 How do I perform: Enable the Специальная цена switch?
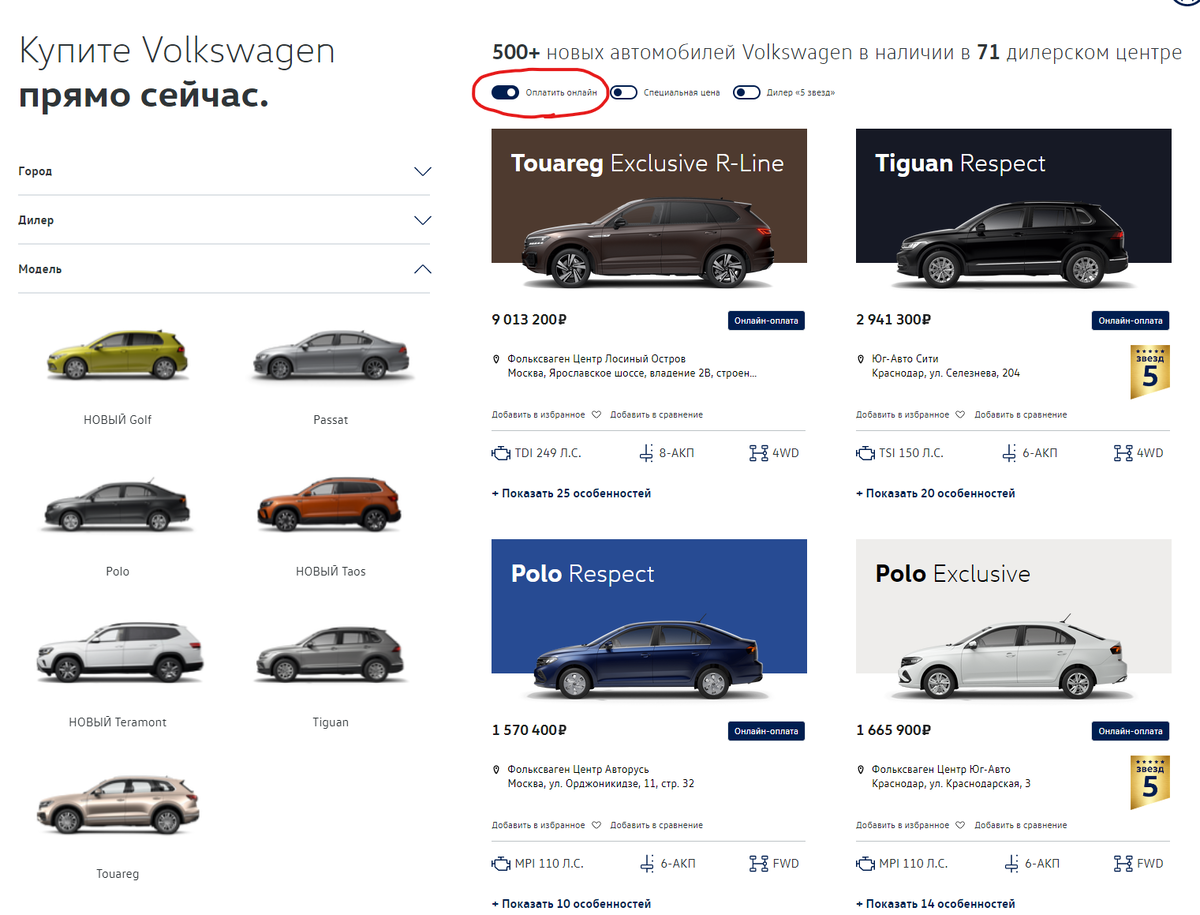[x=624, y=92]
